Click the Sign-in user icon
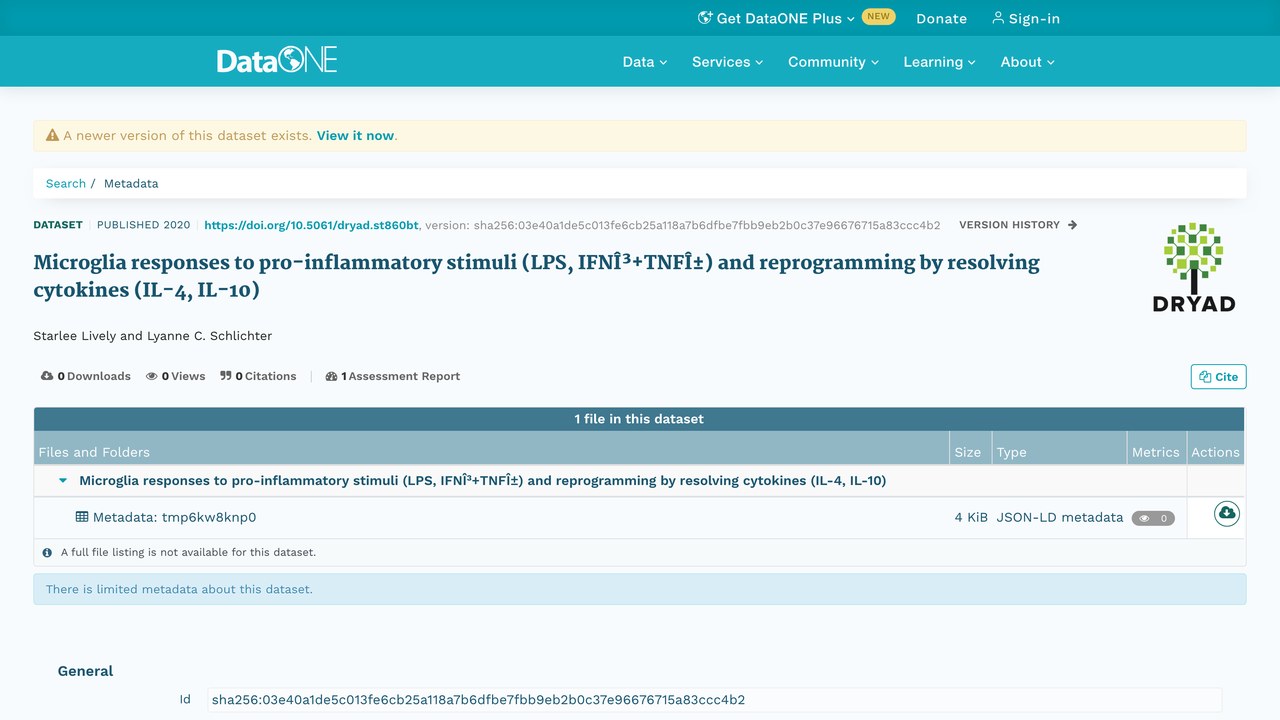 tap(998, 18)
